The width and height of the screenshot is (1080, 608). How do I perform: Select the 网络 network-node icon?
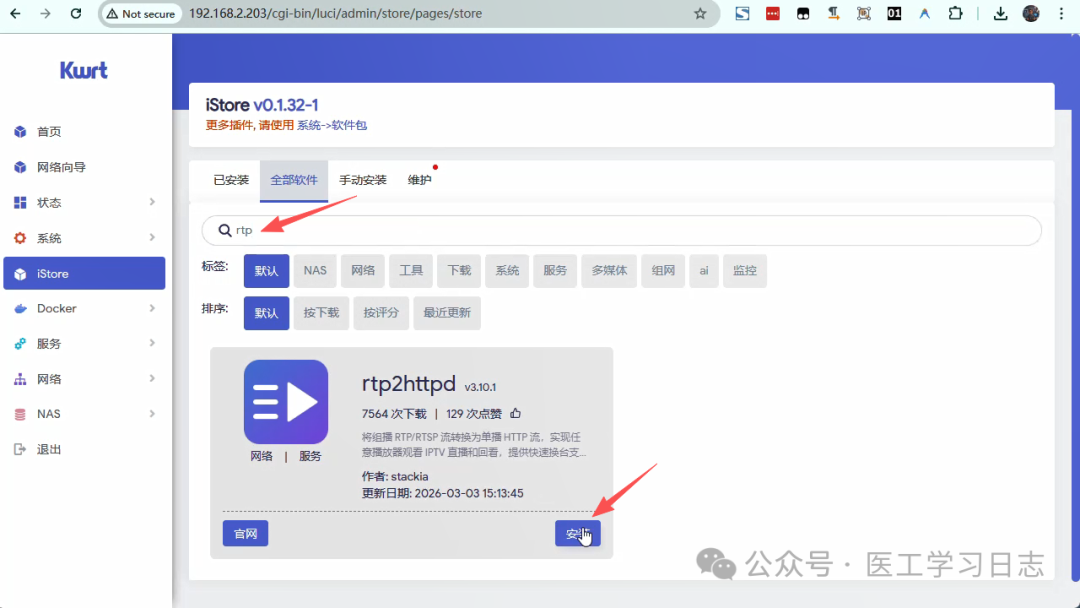(x=22, y=378)
